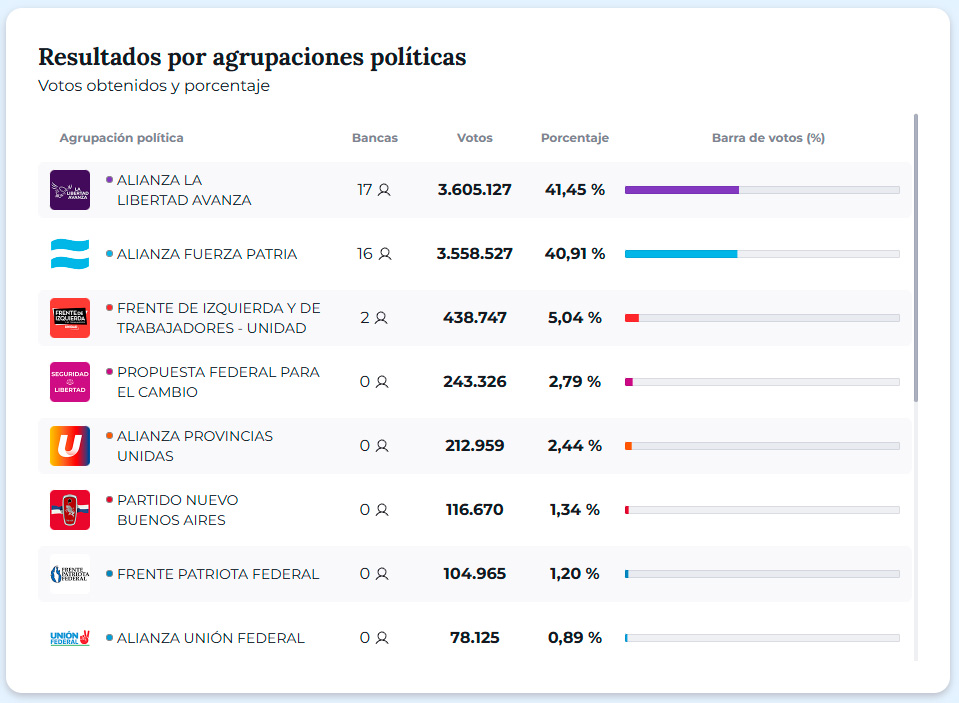Click the Partido Nuevo Buenos Aires logo

click(70, 510)
